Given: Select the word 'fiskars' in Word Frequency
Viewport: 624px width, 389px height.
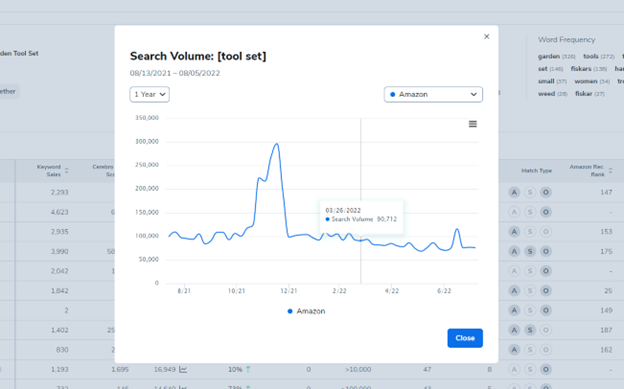Looking at the screenshot, I should coord(581,69).
